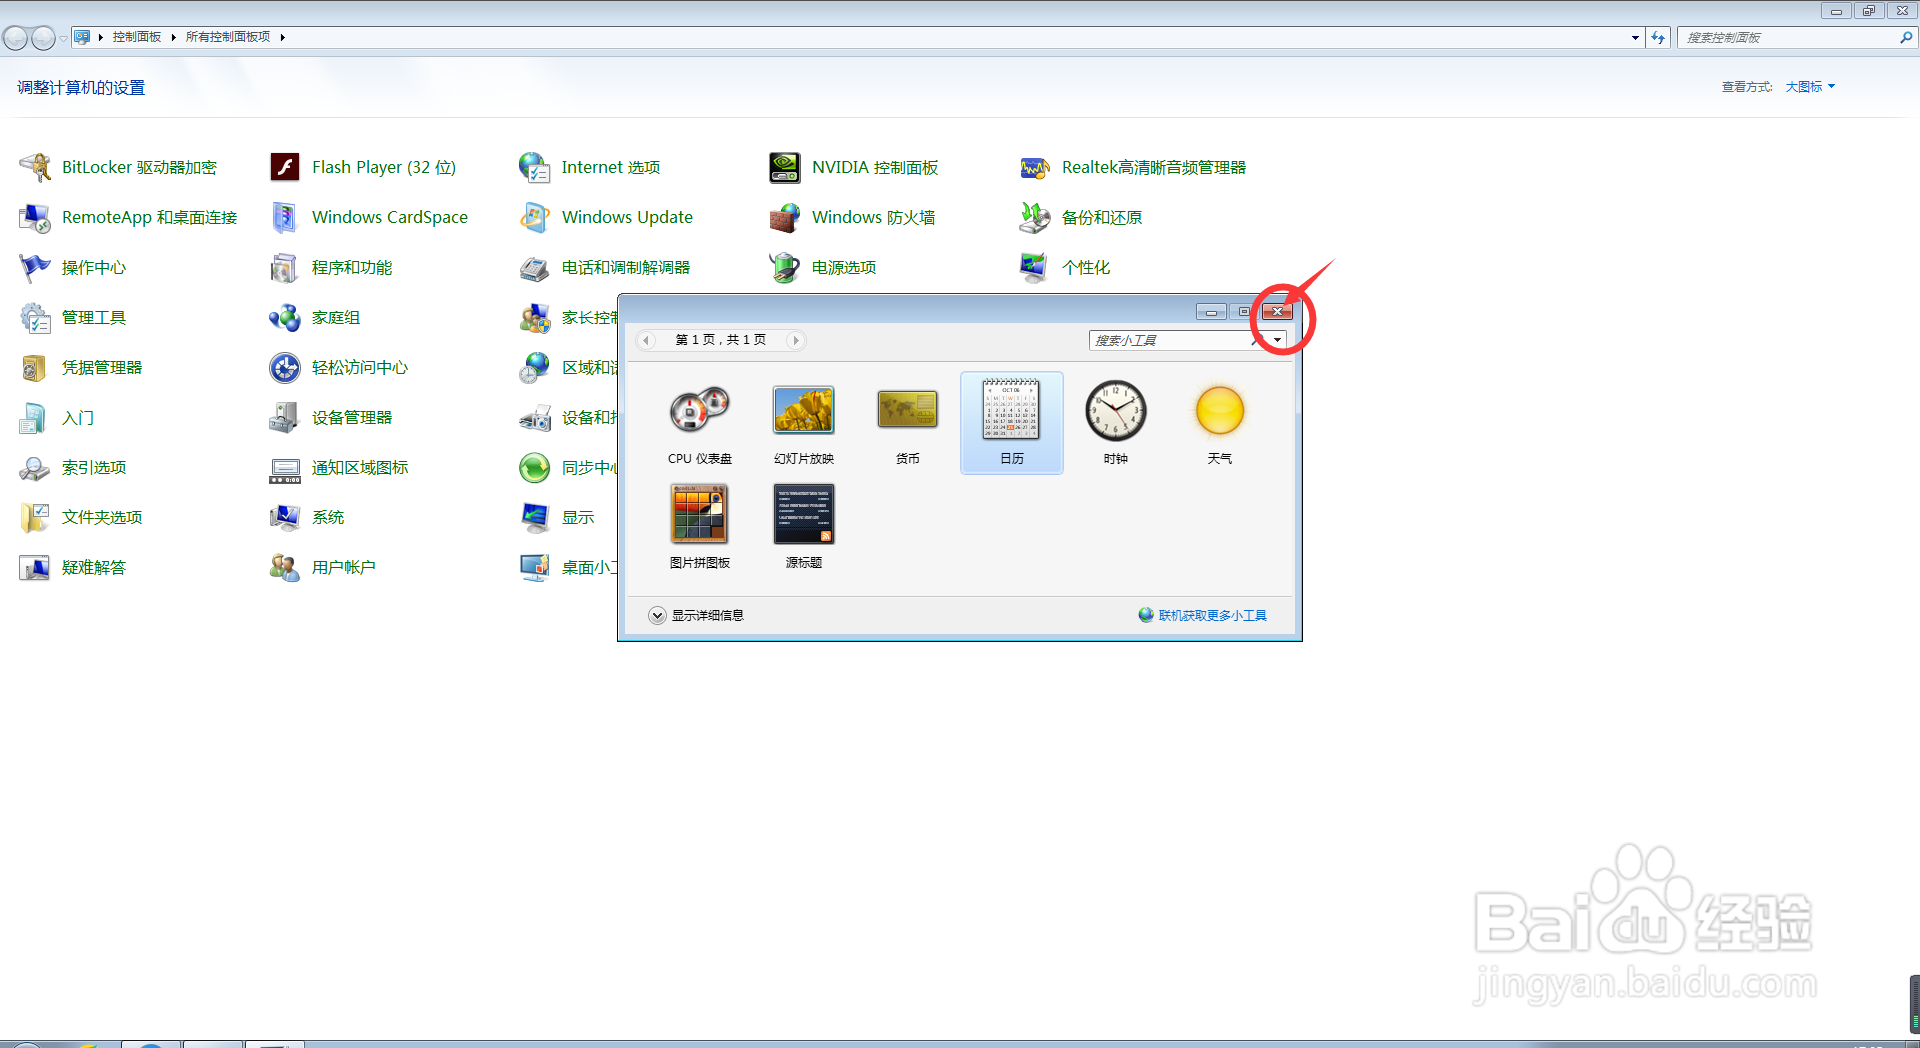Minimize the gadget gallery window
The height and width of the screenshot is (1048, 1920).
1211,312
